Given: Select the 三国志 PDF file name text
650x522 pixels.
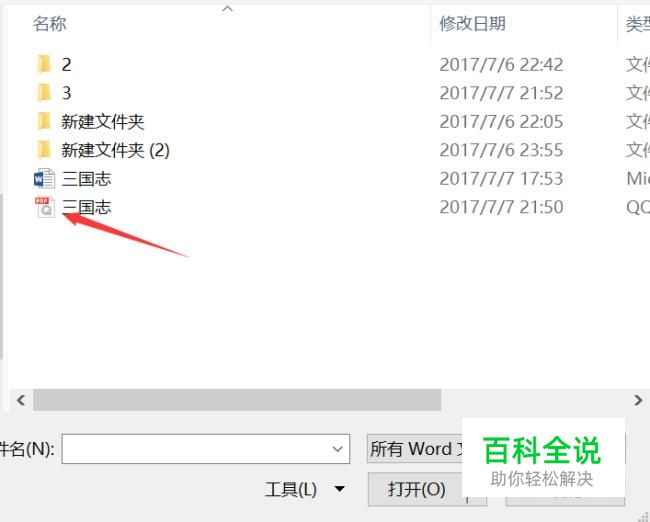Looking at the screenshot, I should click(86, 207).
